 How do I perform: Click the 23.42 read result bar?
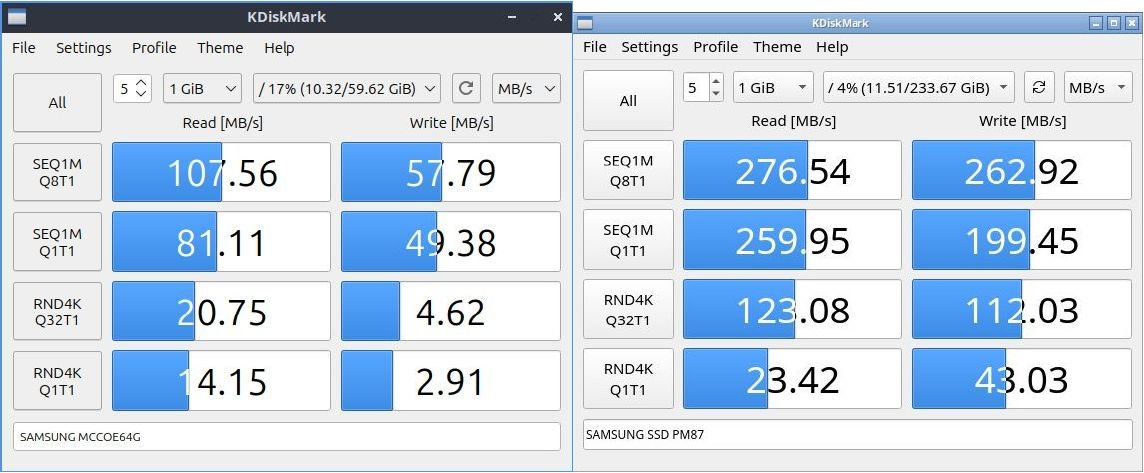tap(792, 379)
